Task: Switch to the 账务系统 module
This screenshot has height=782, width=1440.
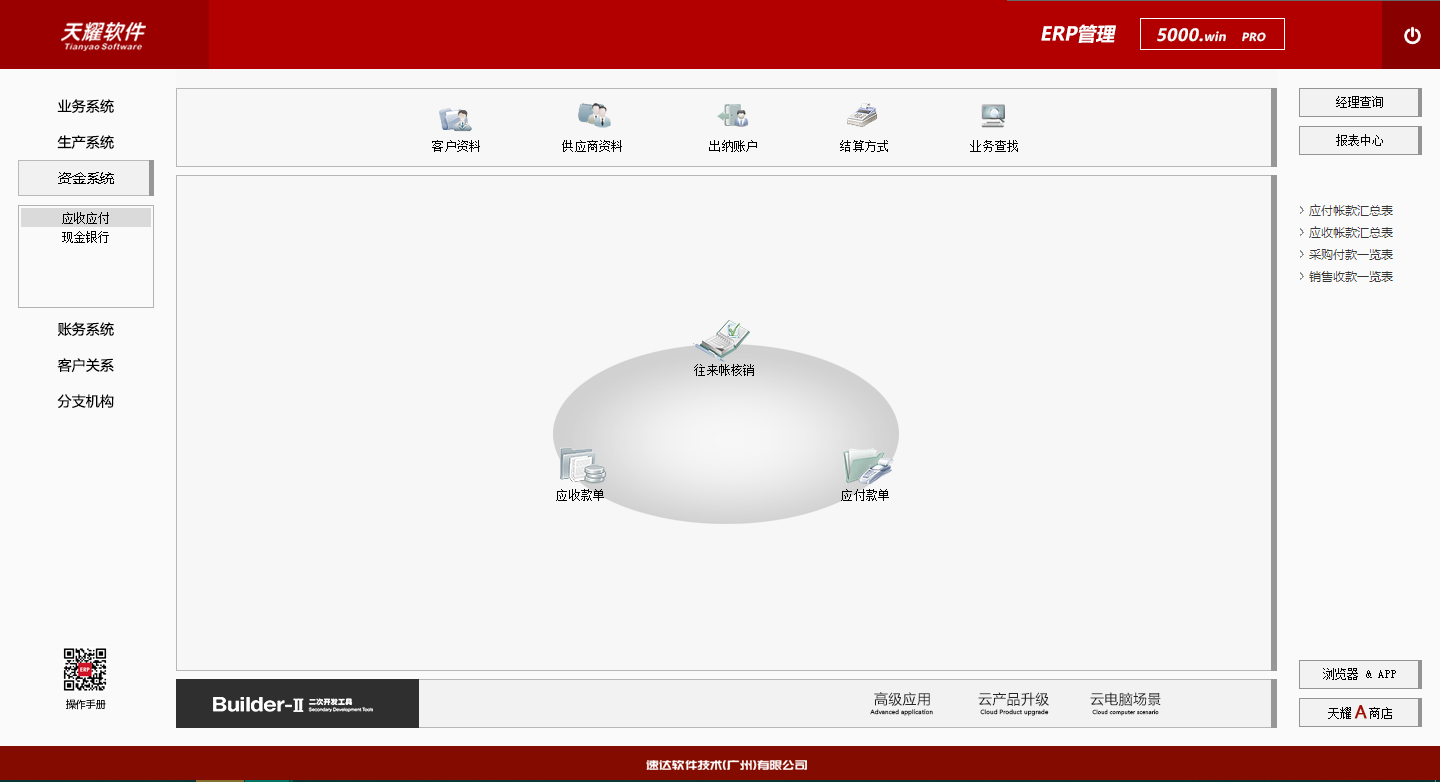Action: (85, 329)
